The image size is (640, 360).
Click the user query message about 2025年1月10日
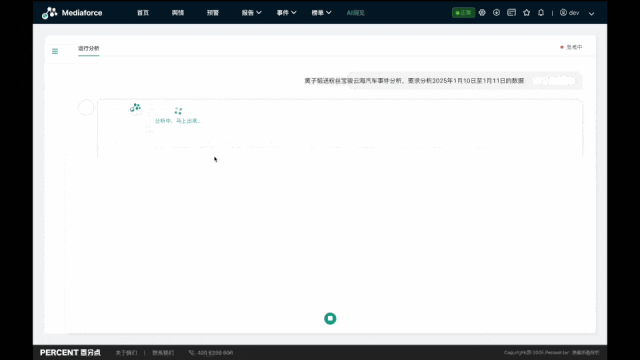[x=414, y=81]
